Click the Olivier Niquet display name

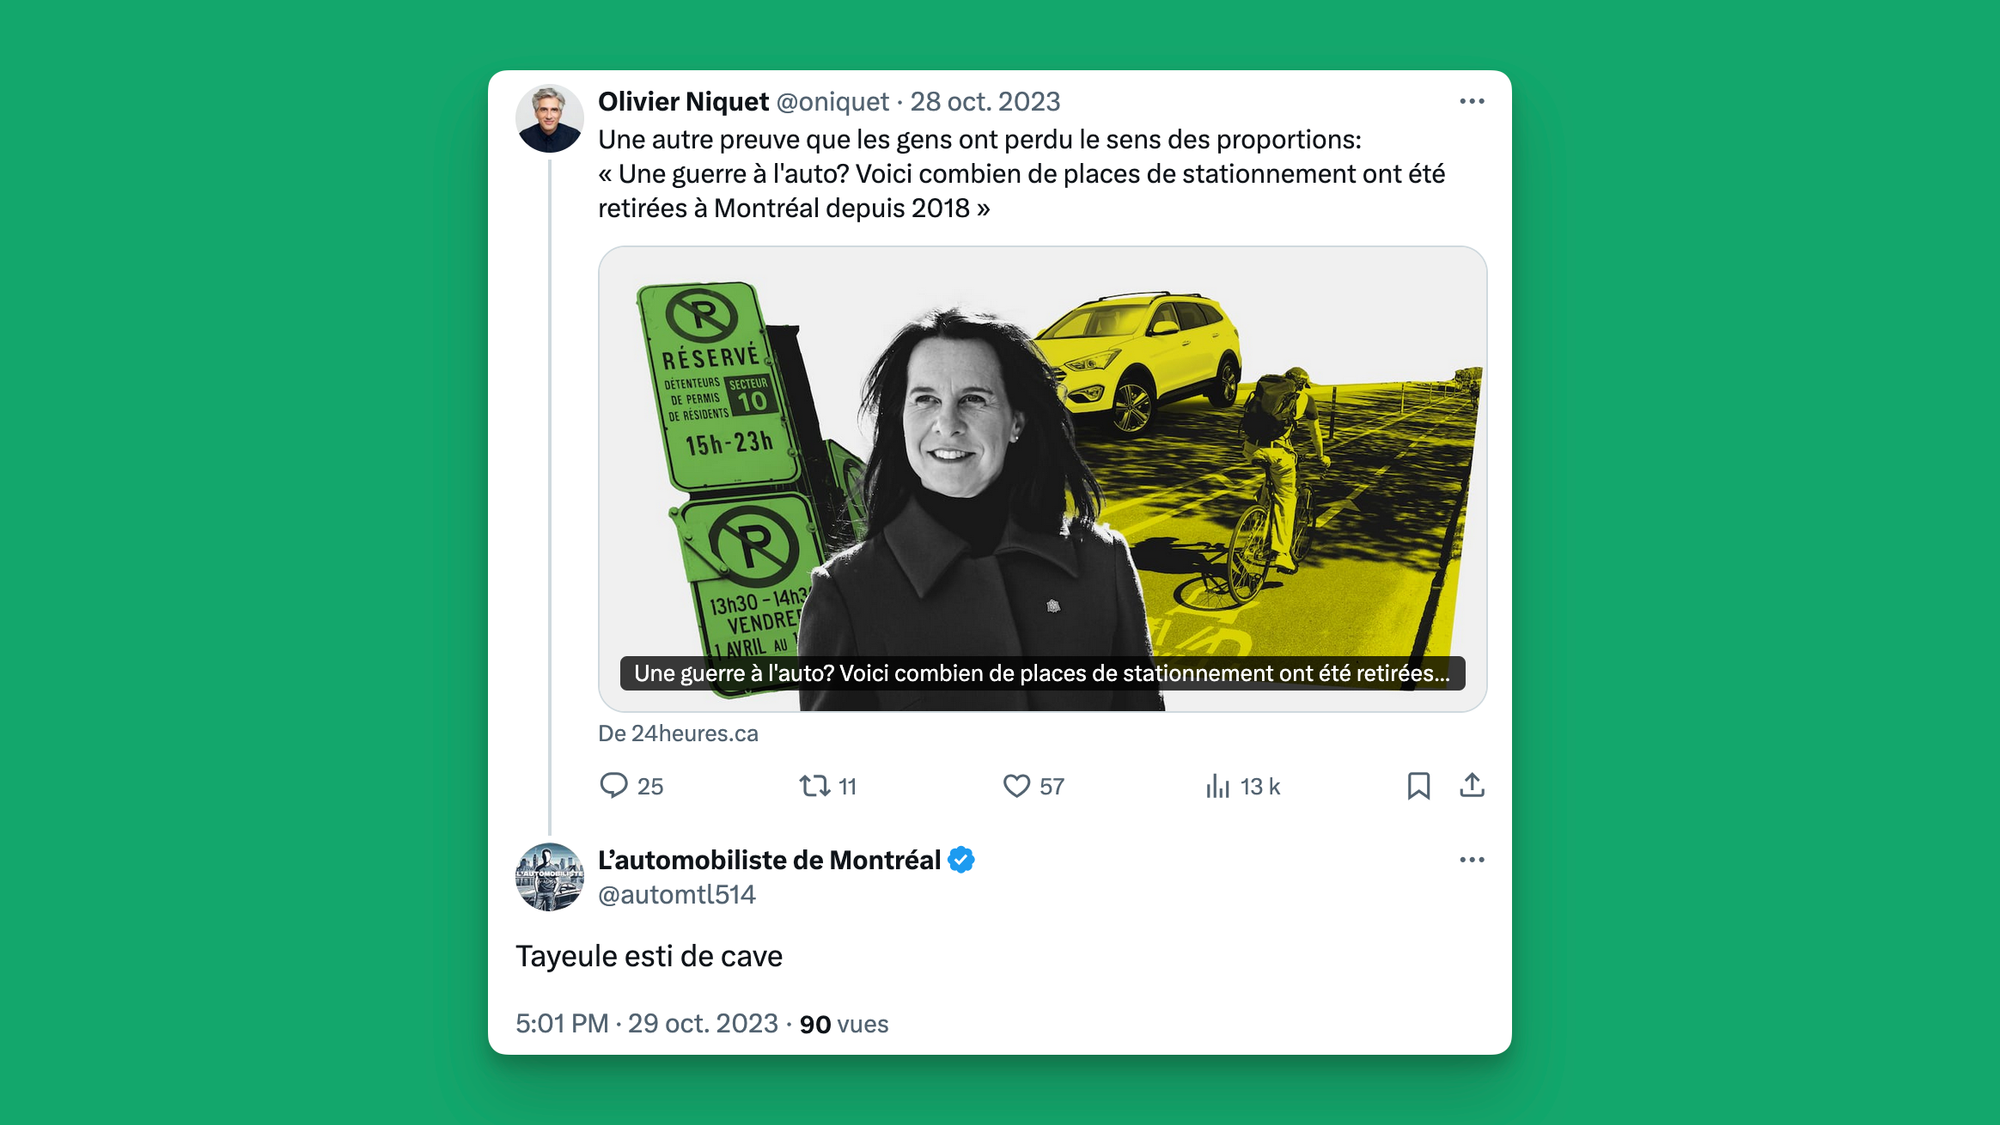684,102
